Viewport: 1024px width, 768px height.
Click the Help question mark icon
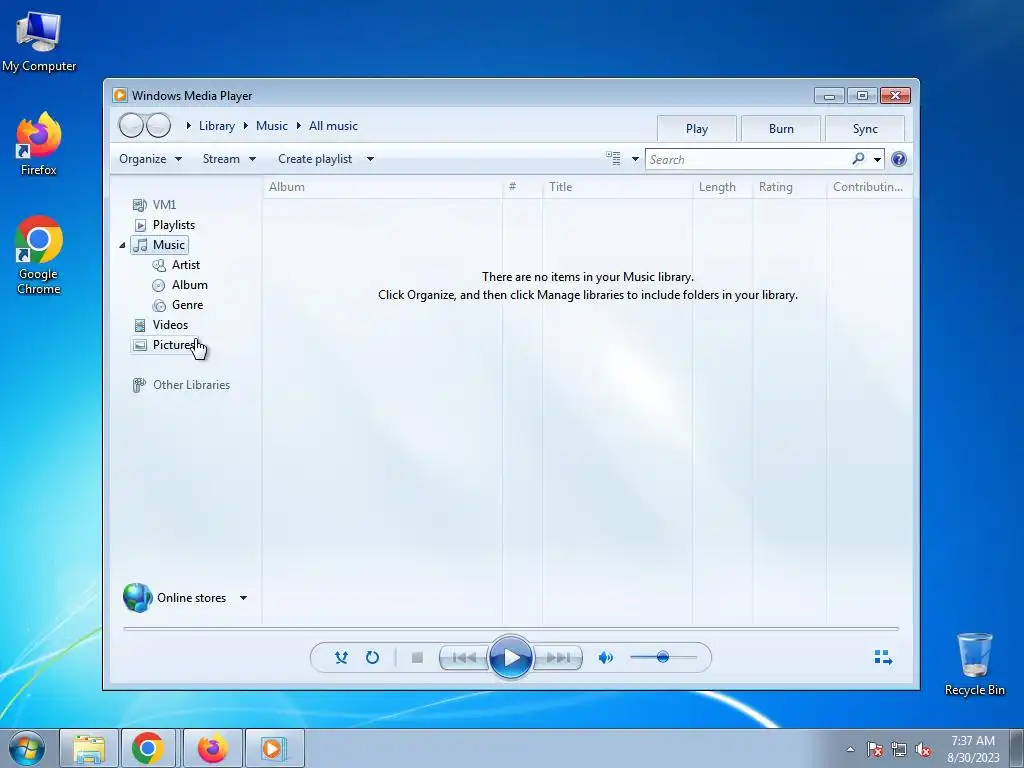899,159
